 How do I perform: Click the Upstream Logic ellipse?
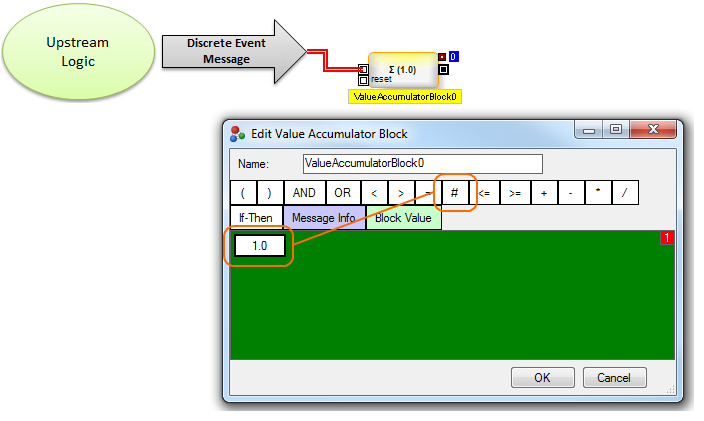(78, 52)
